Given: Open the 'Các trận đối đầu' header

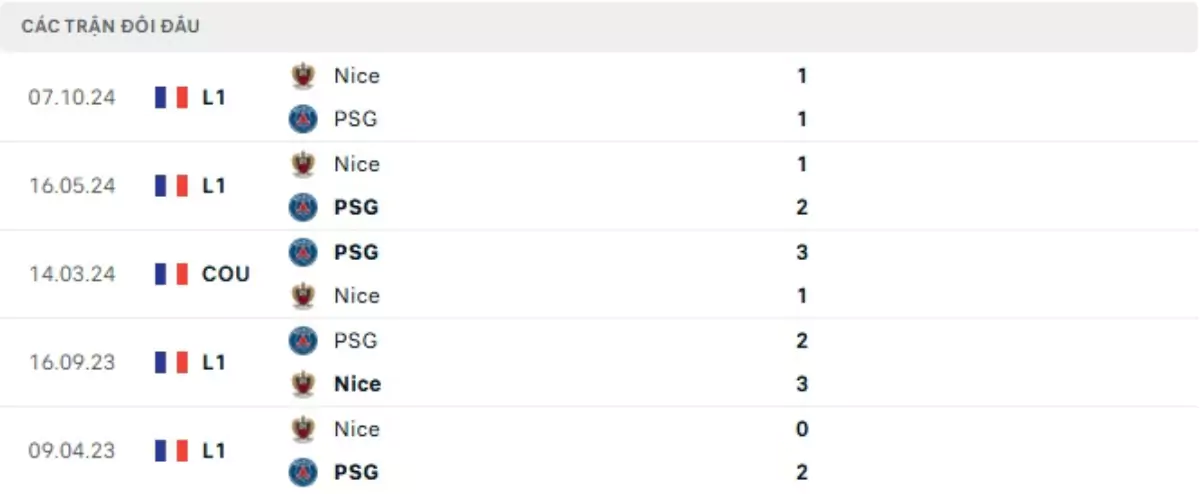Looking at the screenshot, I should (110, 27).
